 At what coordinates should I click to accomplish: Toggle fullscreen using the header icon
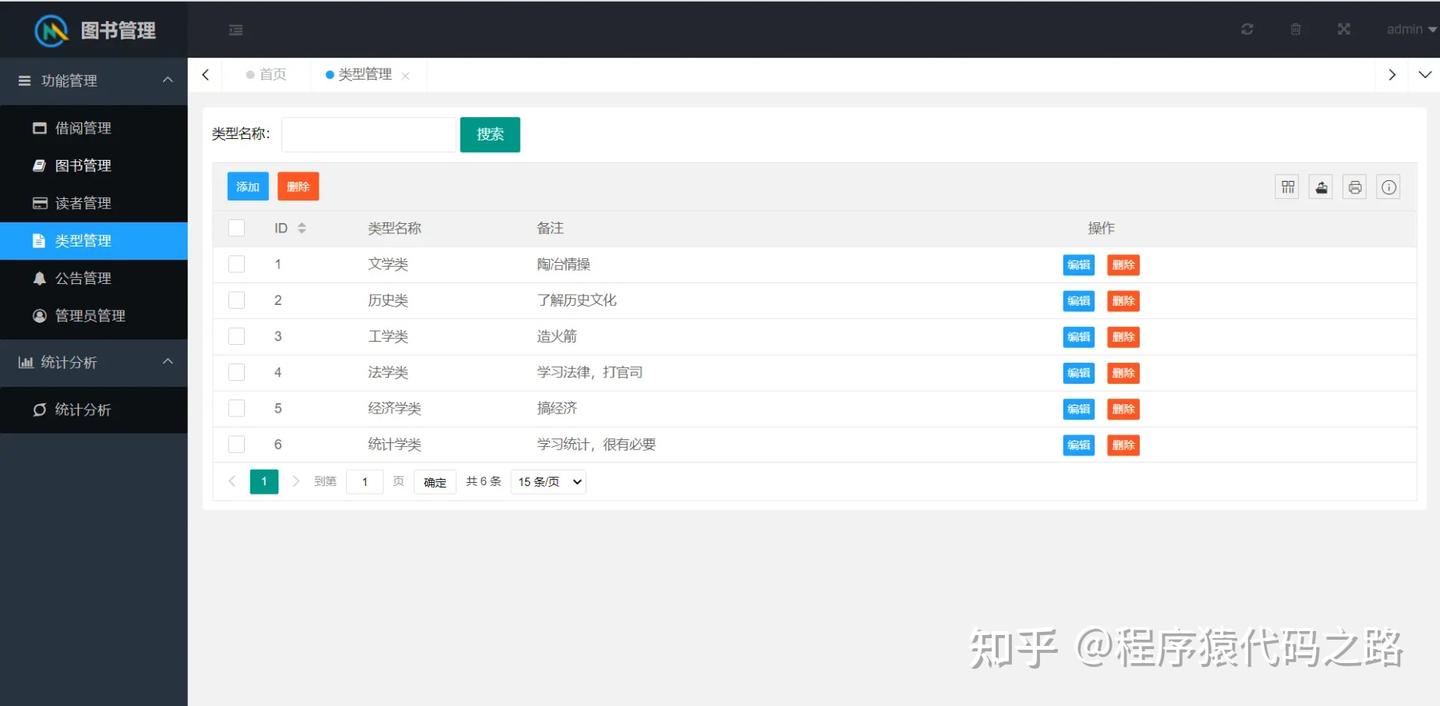tap(1343, 29)
